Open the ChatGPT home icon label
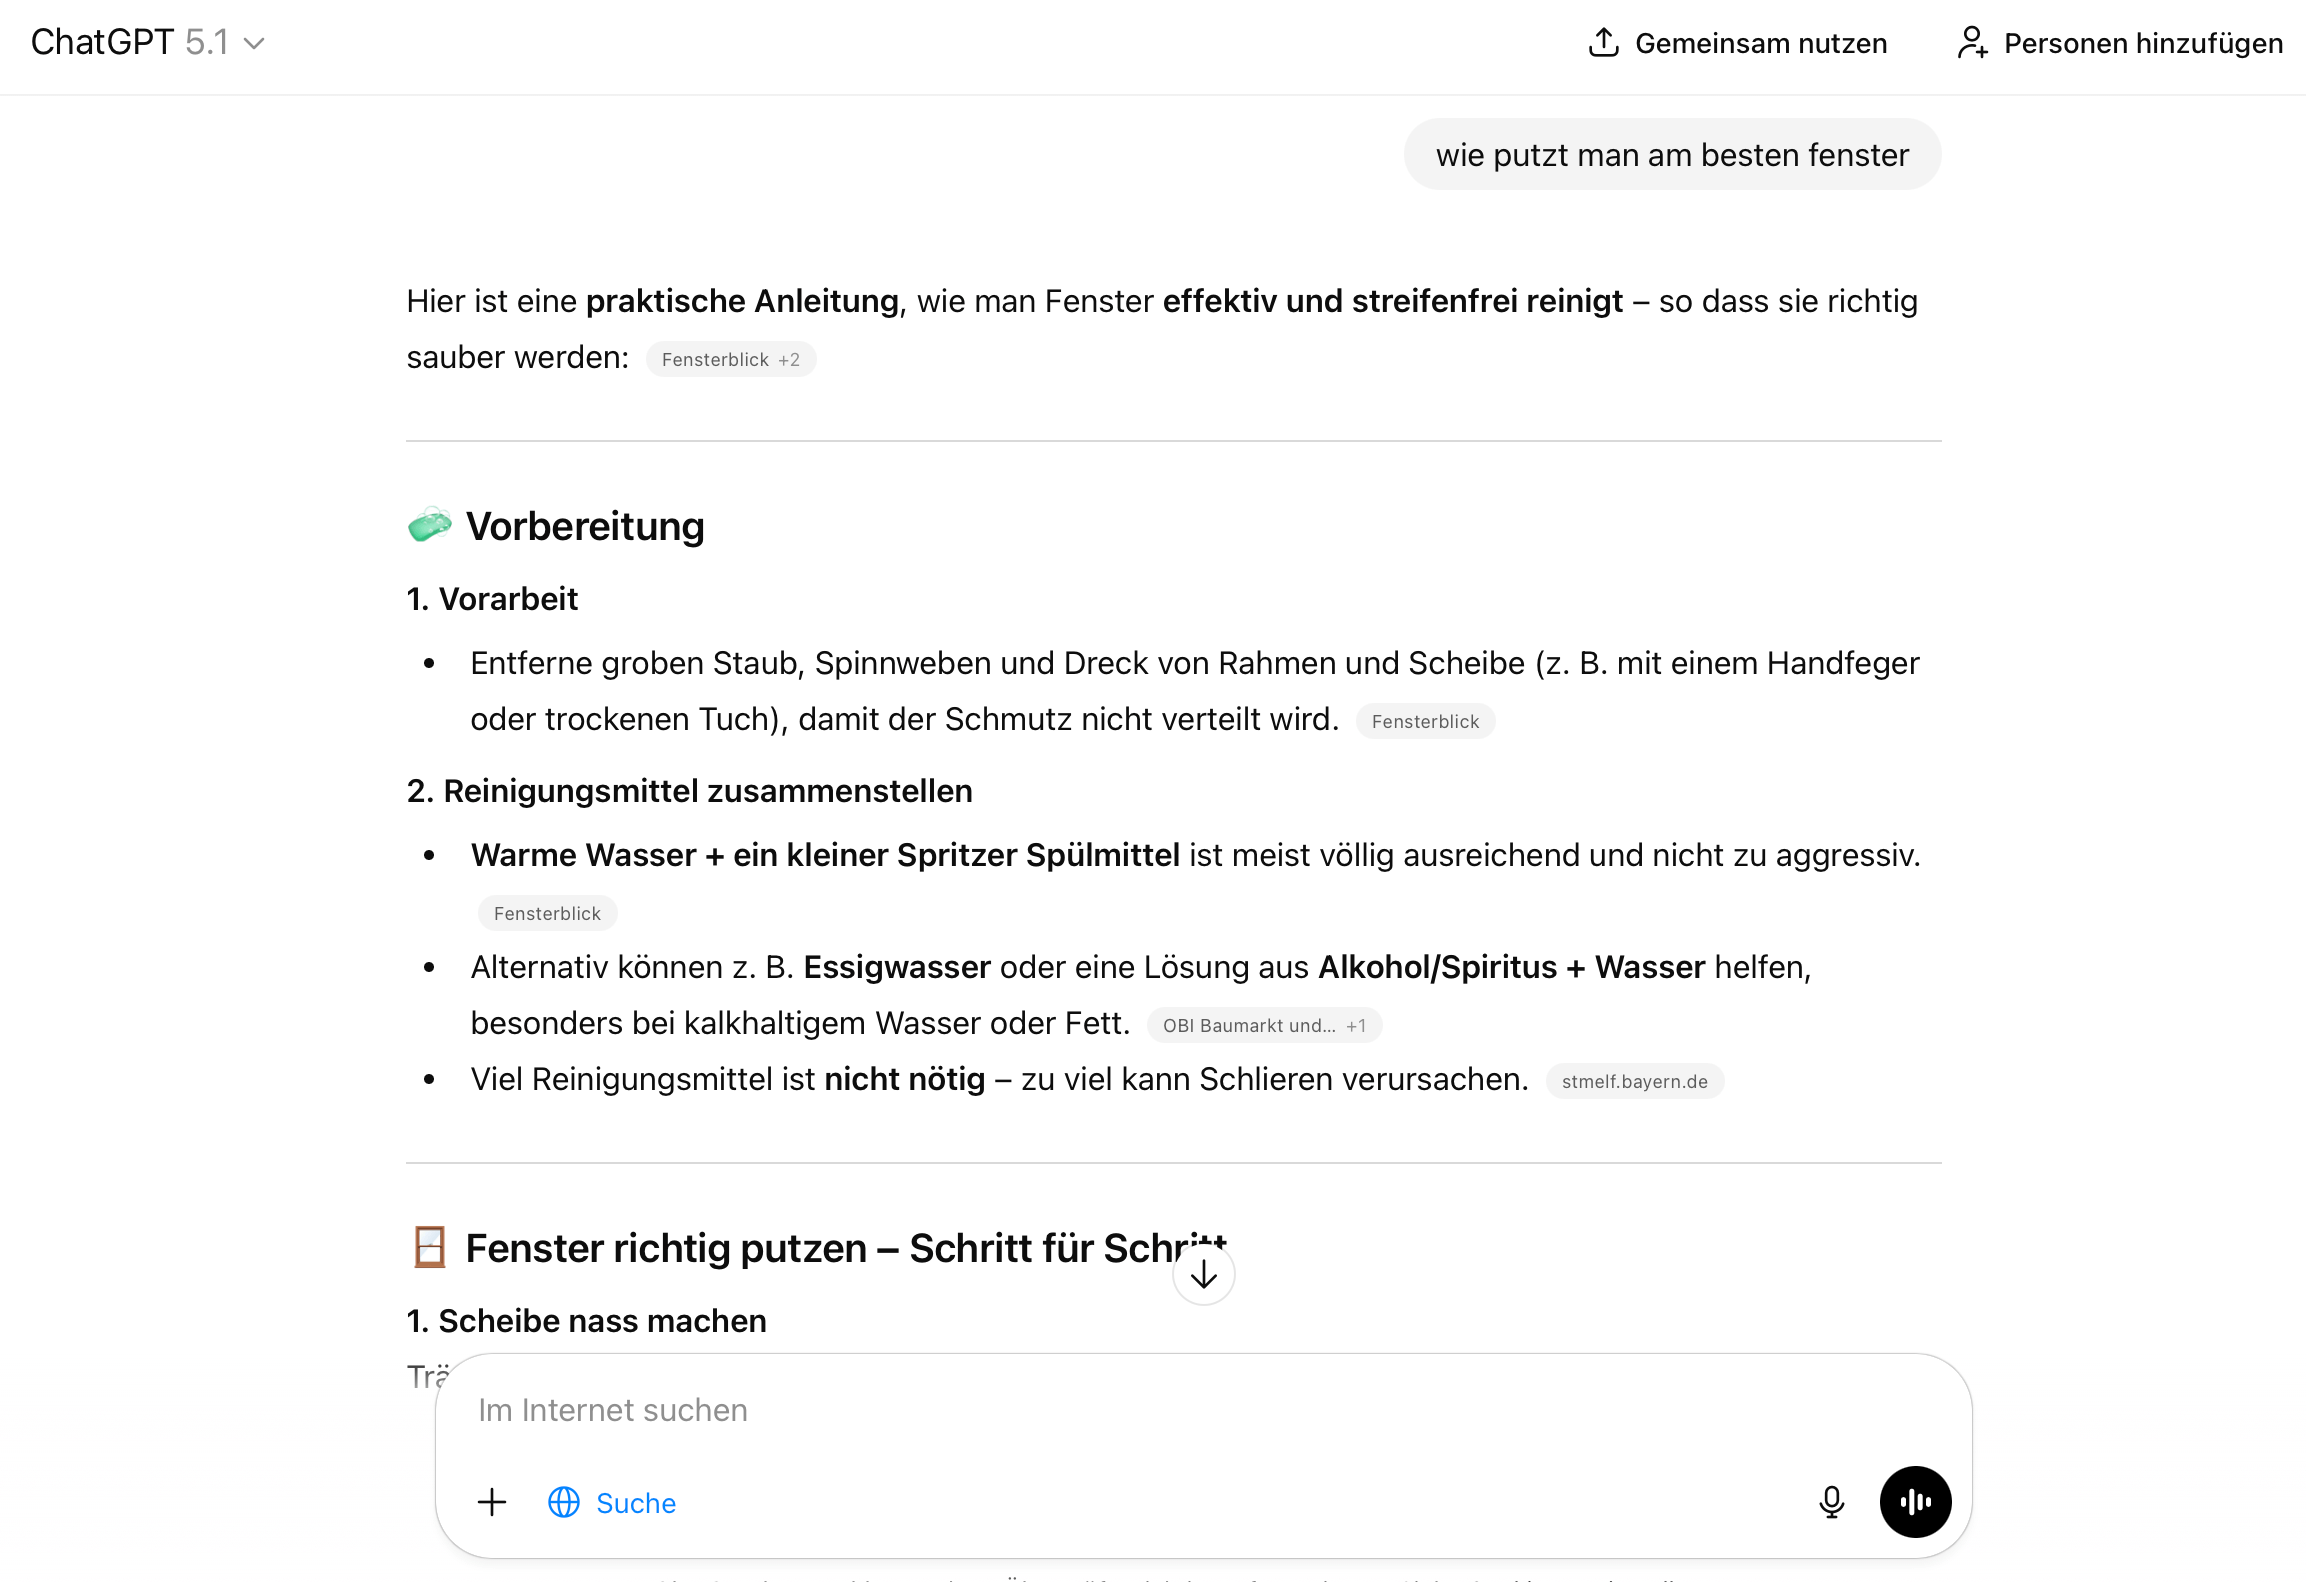This screenshot has height=1582, width=2306. click(104, 42)
